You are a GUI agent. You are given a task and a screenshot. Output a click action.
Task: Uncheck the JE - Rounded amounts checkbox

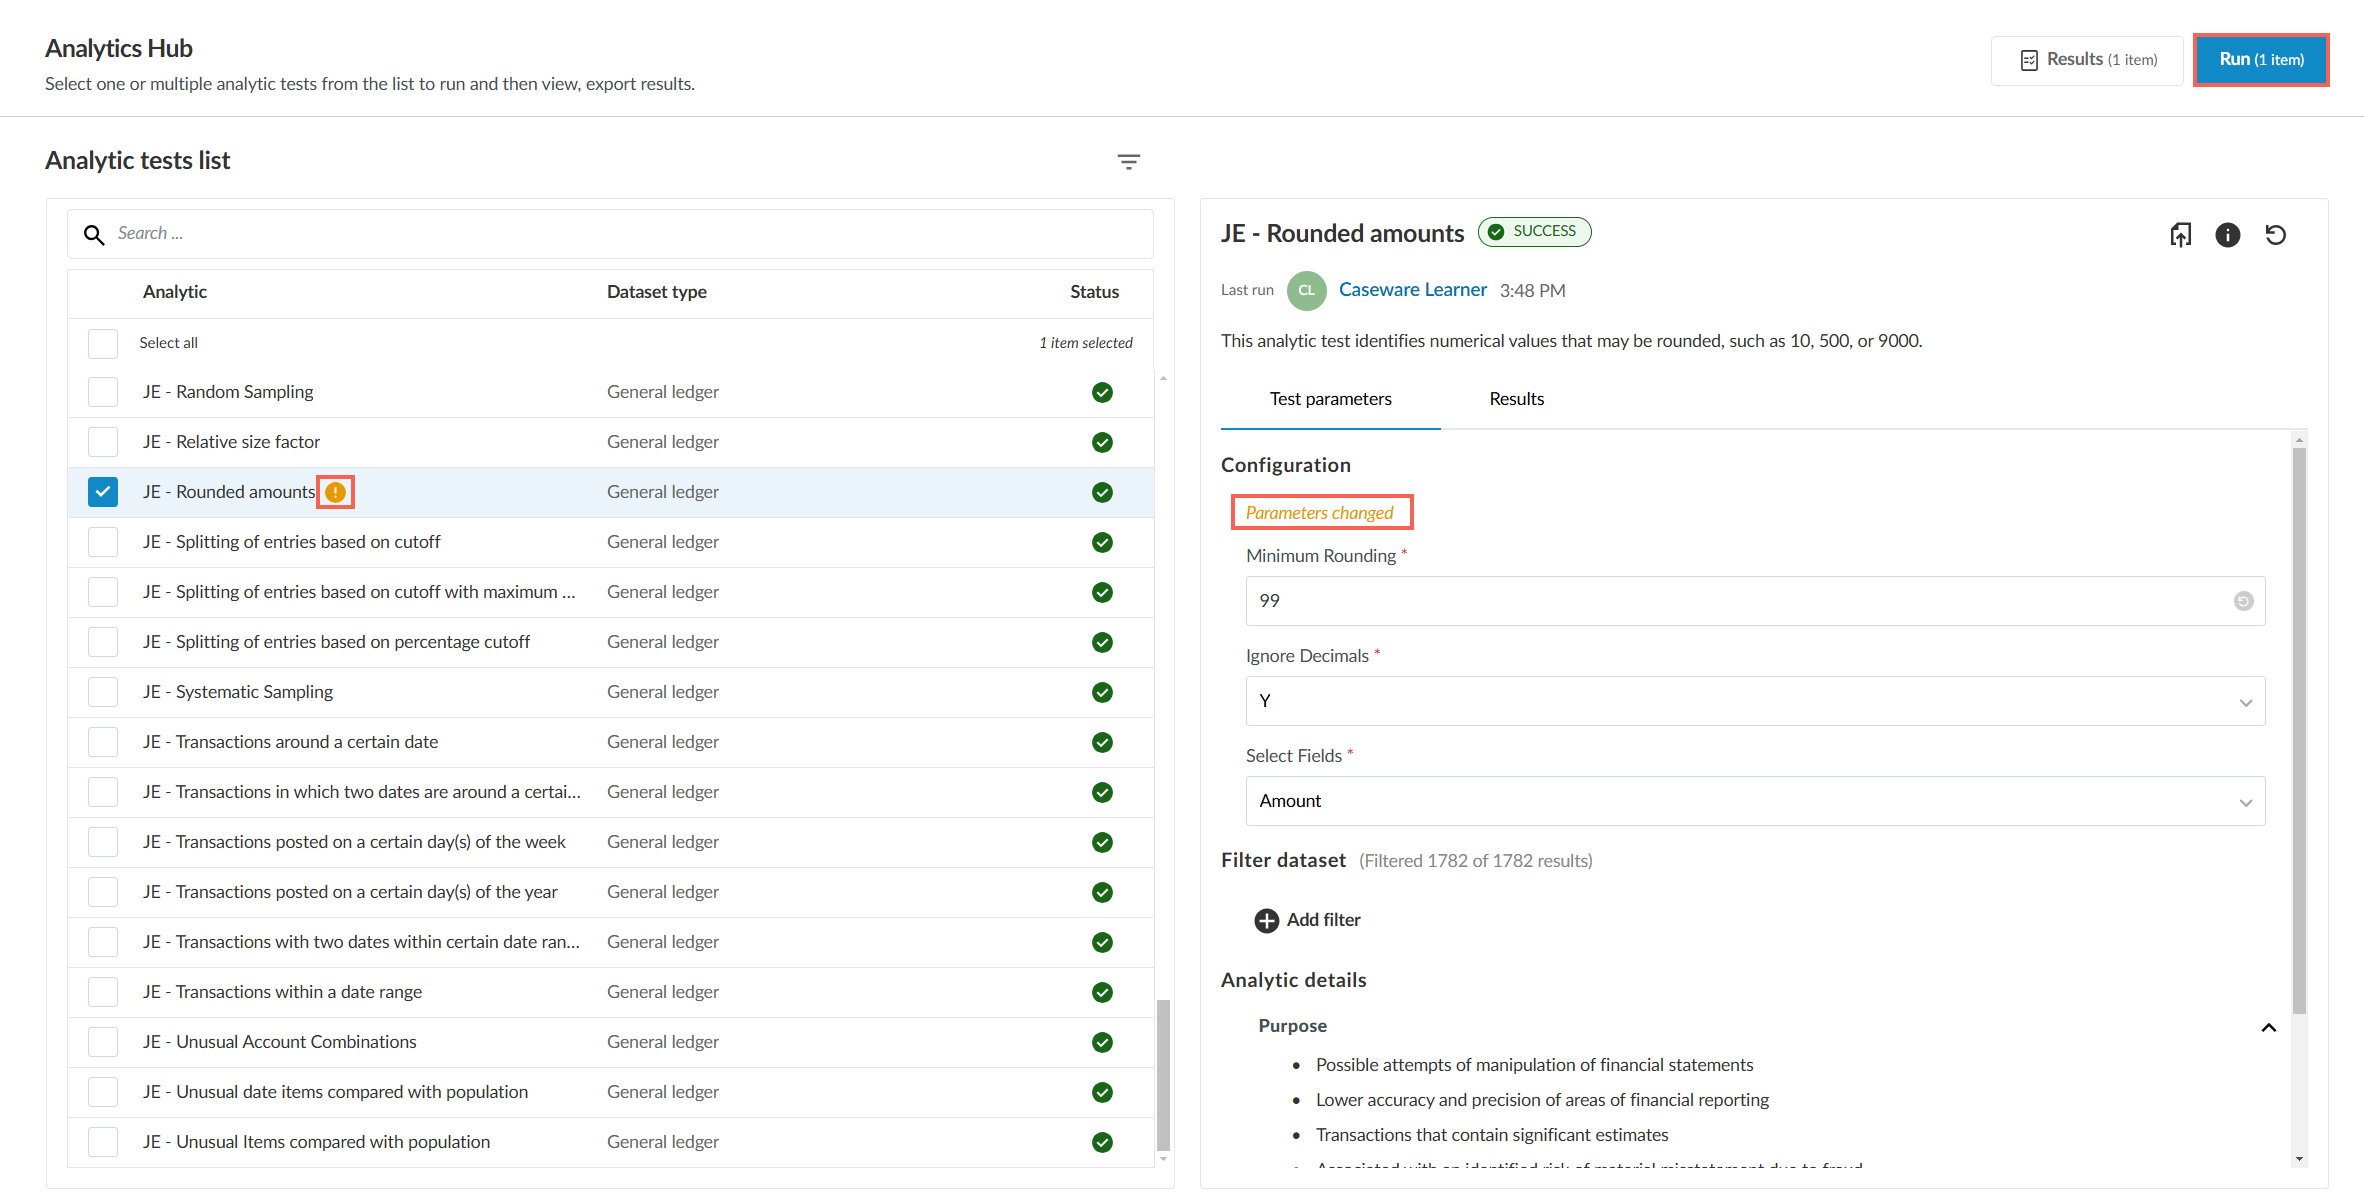(103, 492)
